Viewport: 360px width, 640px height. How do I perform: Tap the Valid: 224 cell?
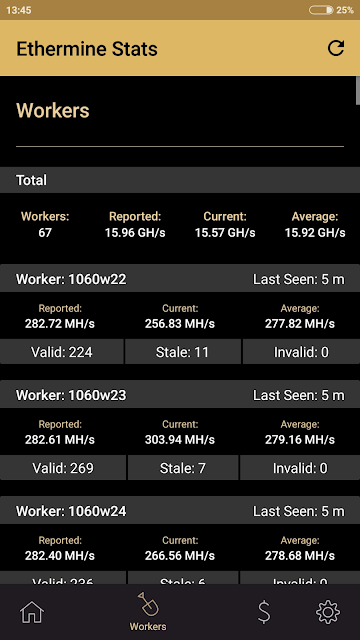tap(62, 352)
